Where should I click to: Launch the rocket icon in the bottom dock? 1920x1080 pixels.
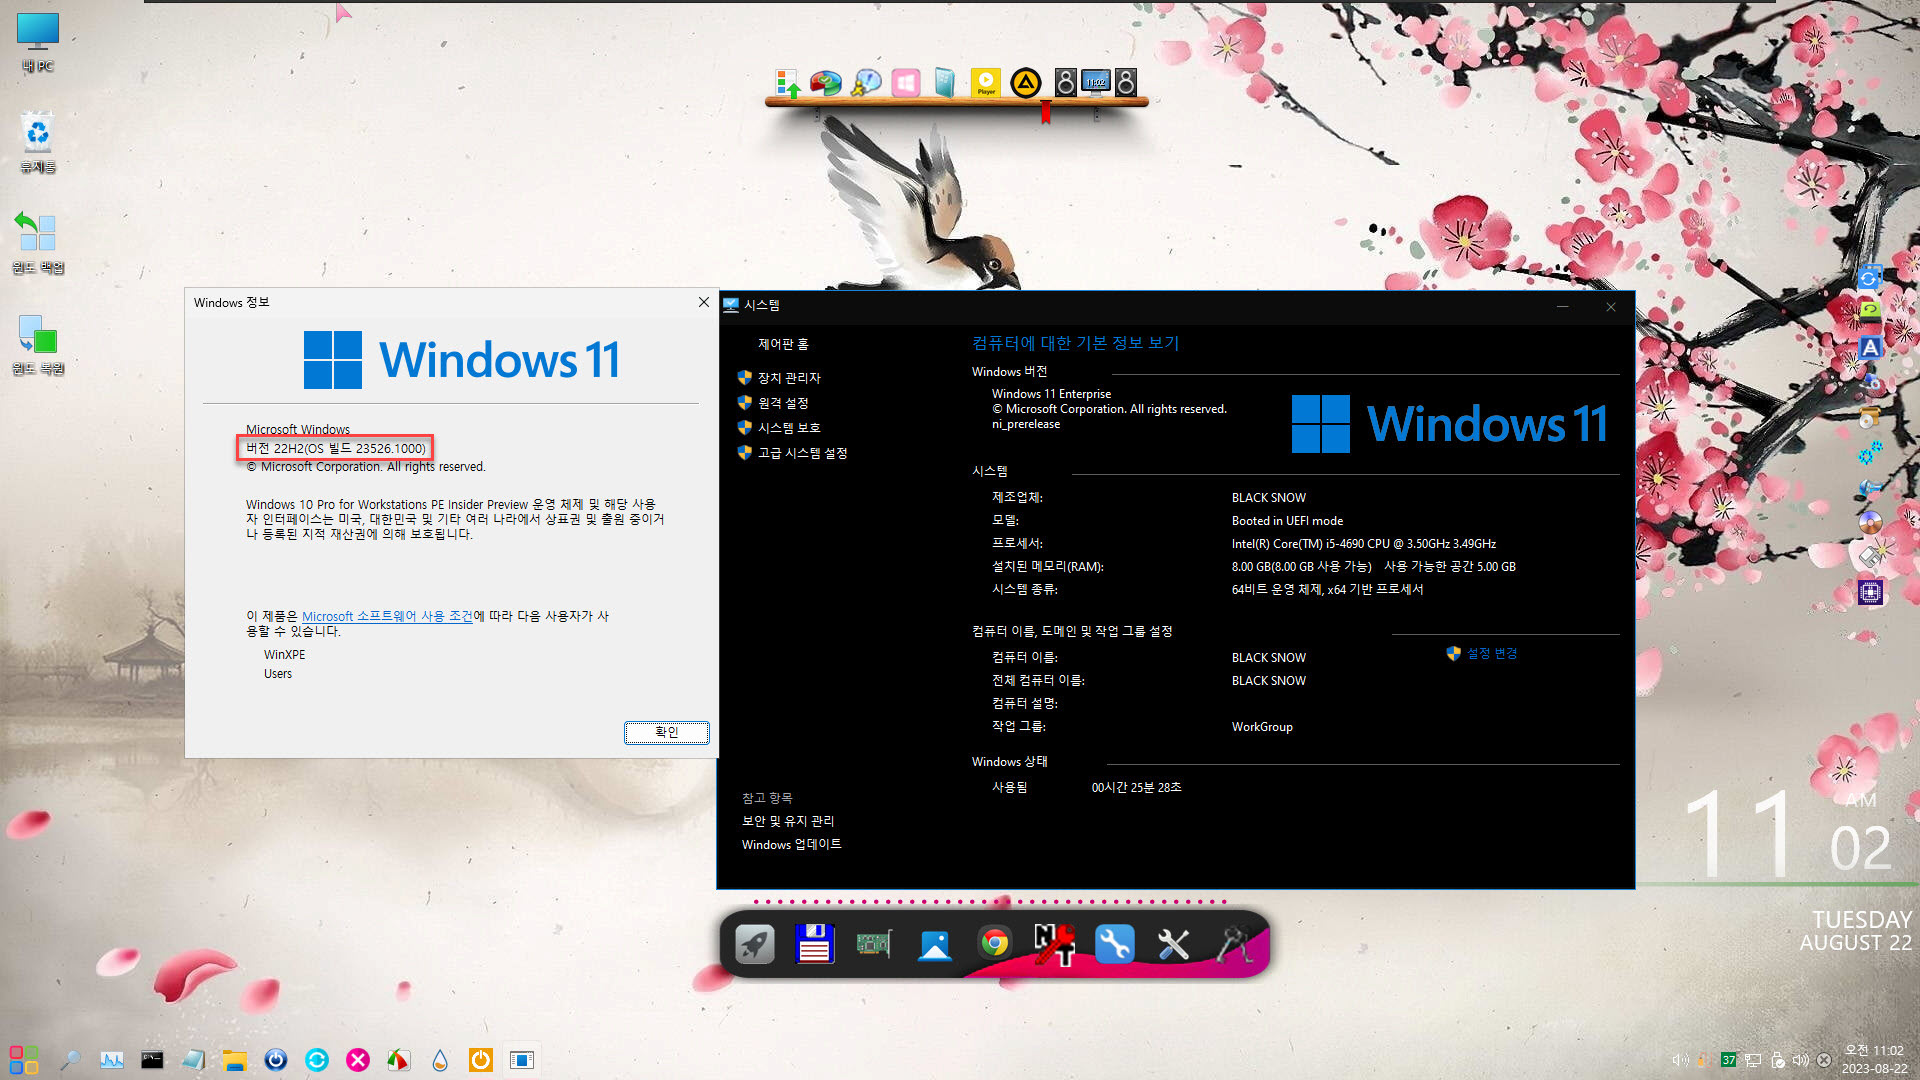755,944
